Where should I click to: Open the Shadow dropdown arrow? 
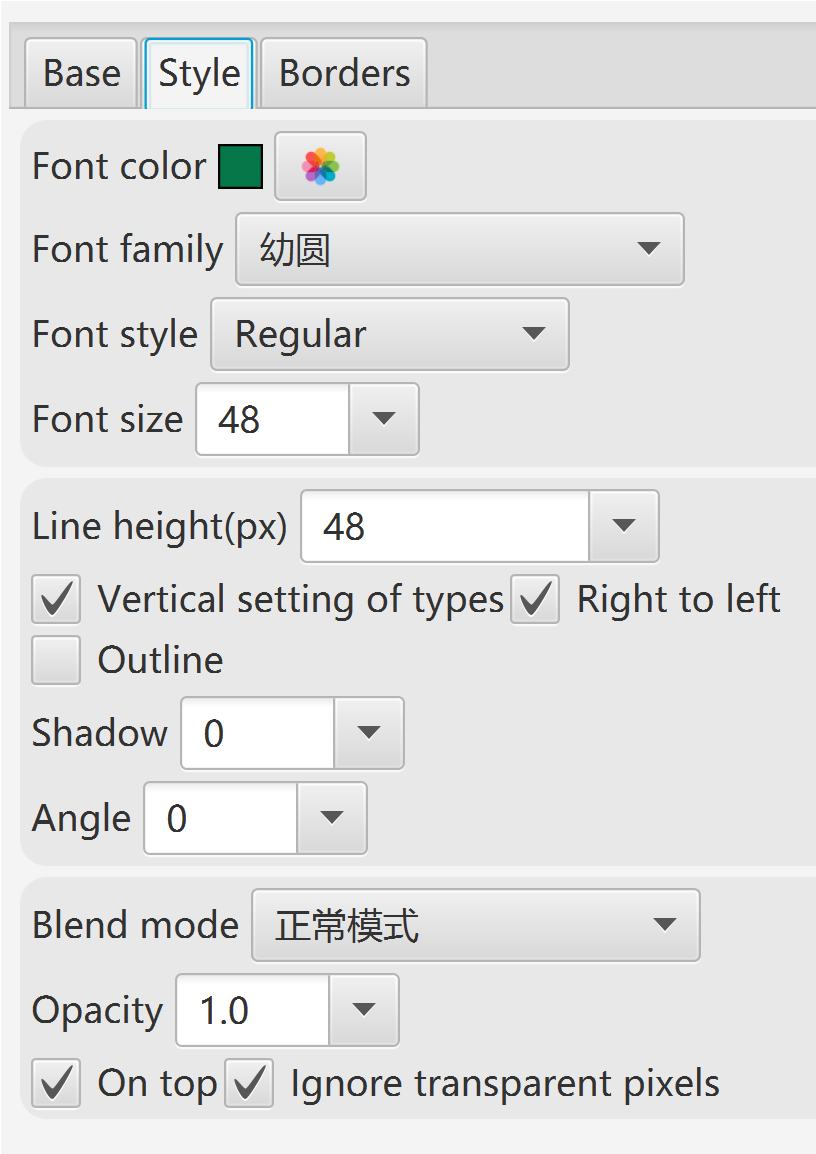[369, 733]
